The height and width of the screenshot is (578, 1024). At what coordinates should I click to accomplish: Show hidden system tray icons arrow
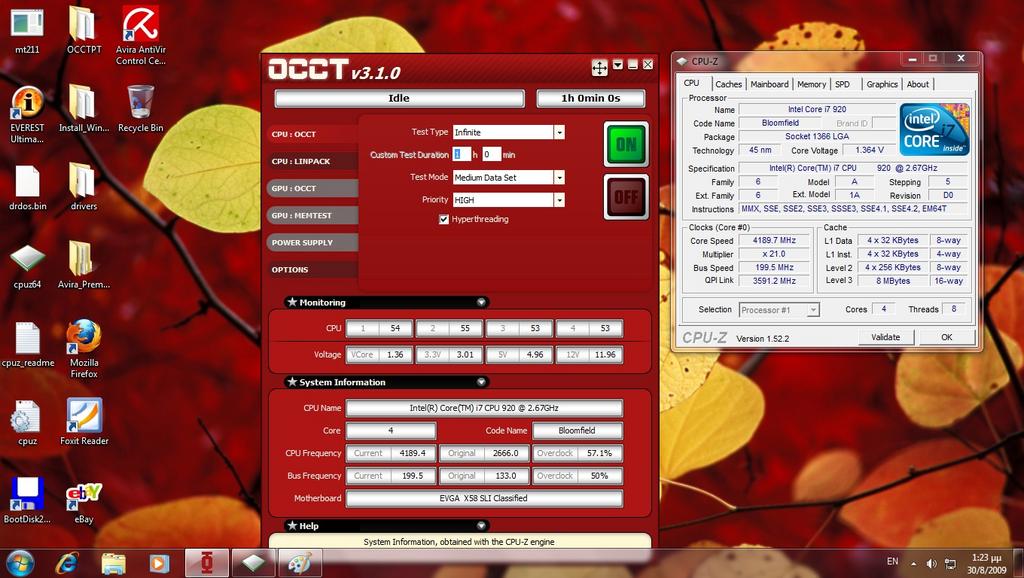914,563
